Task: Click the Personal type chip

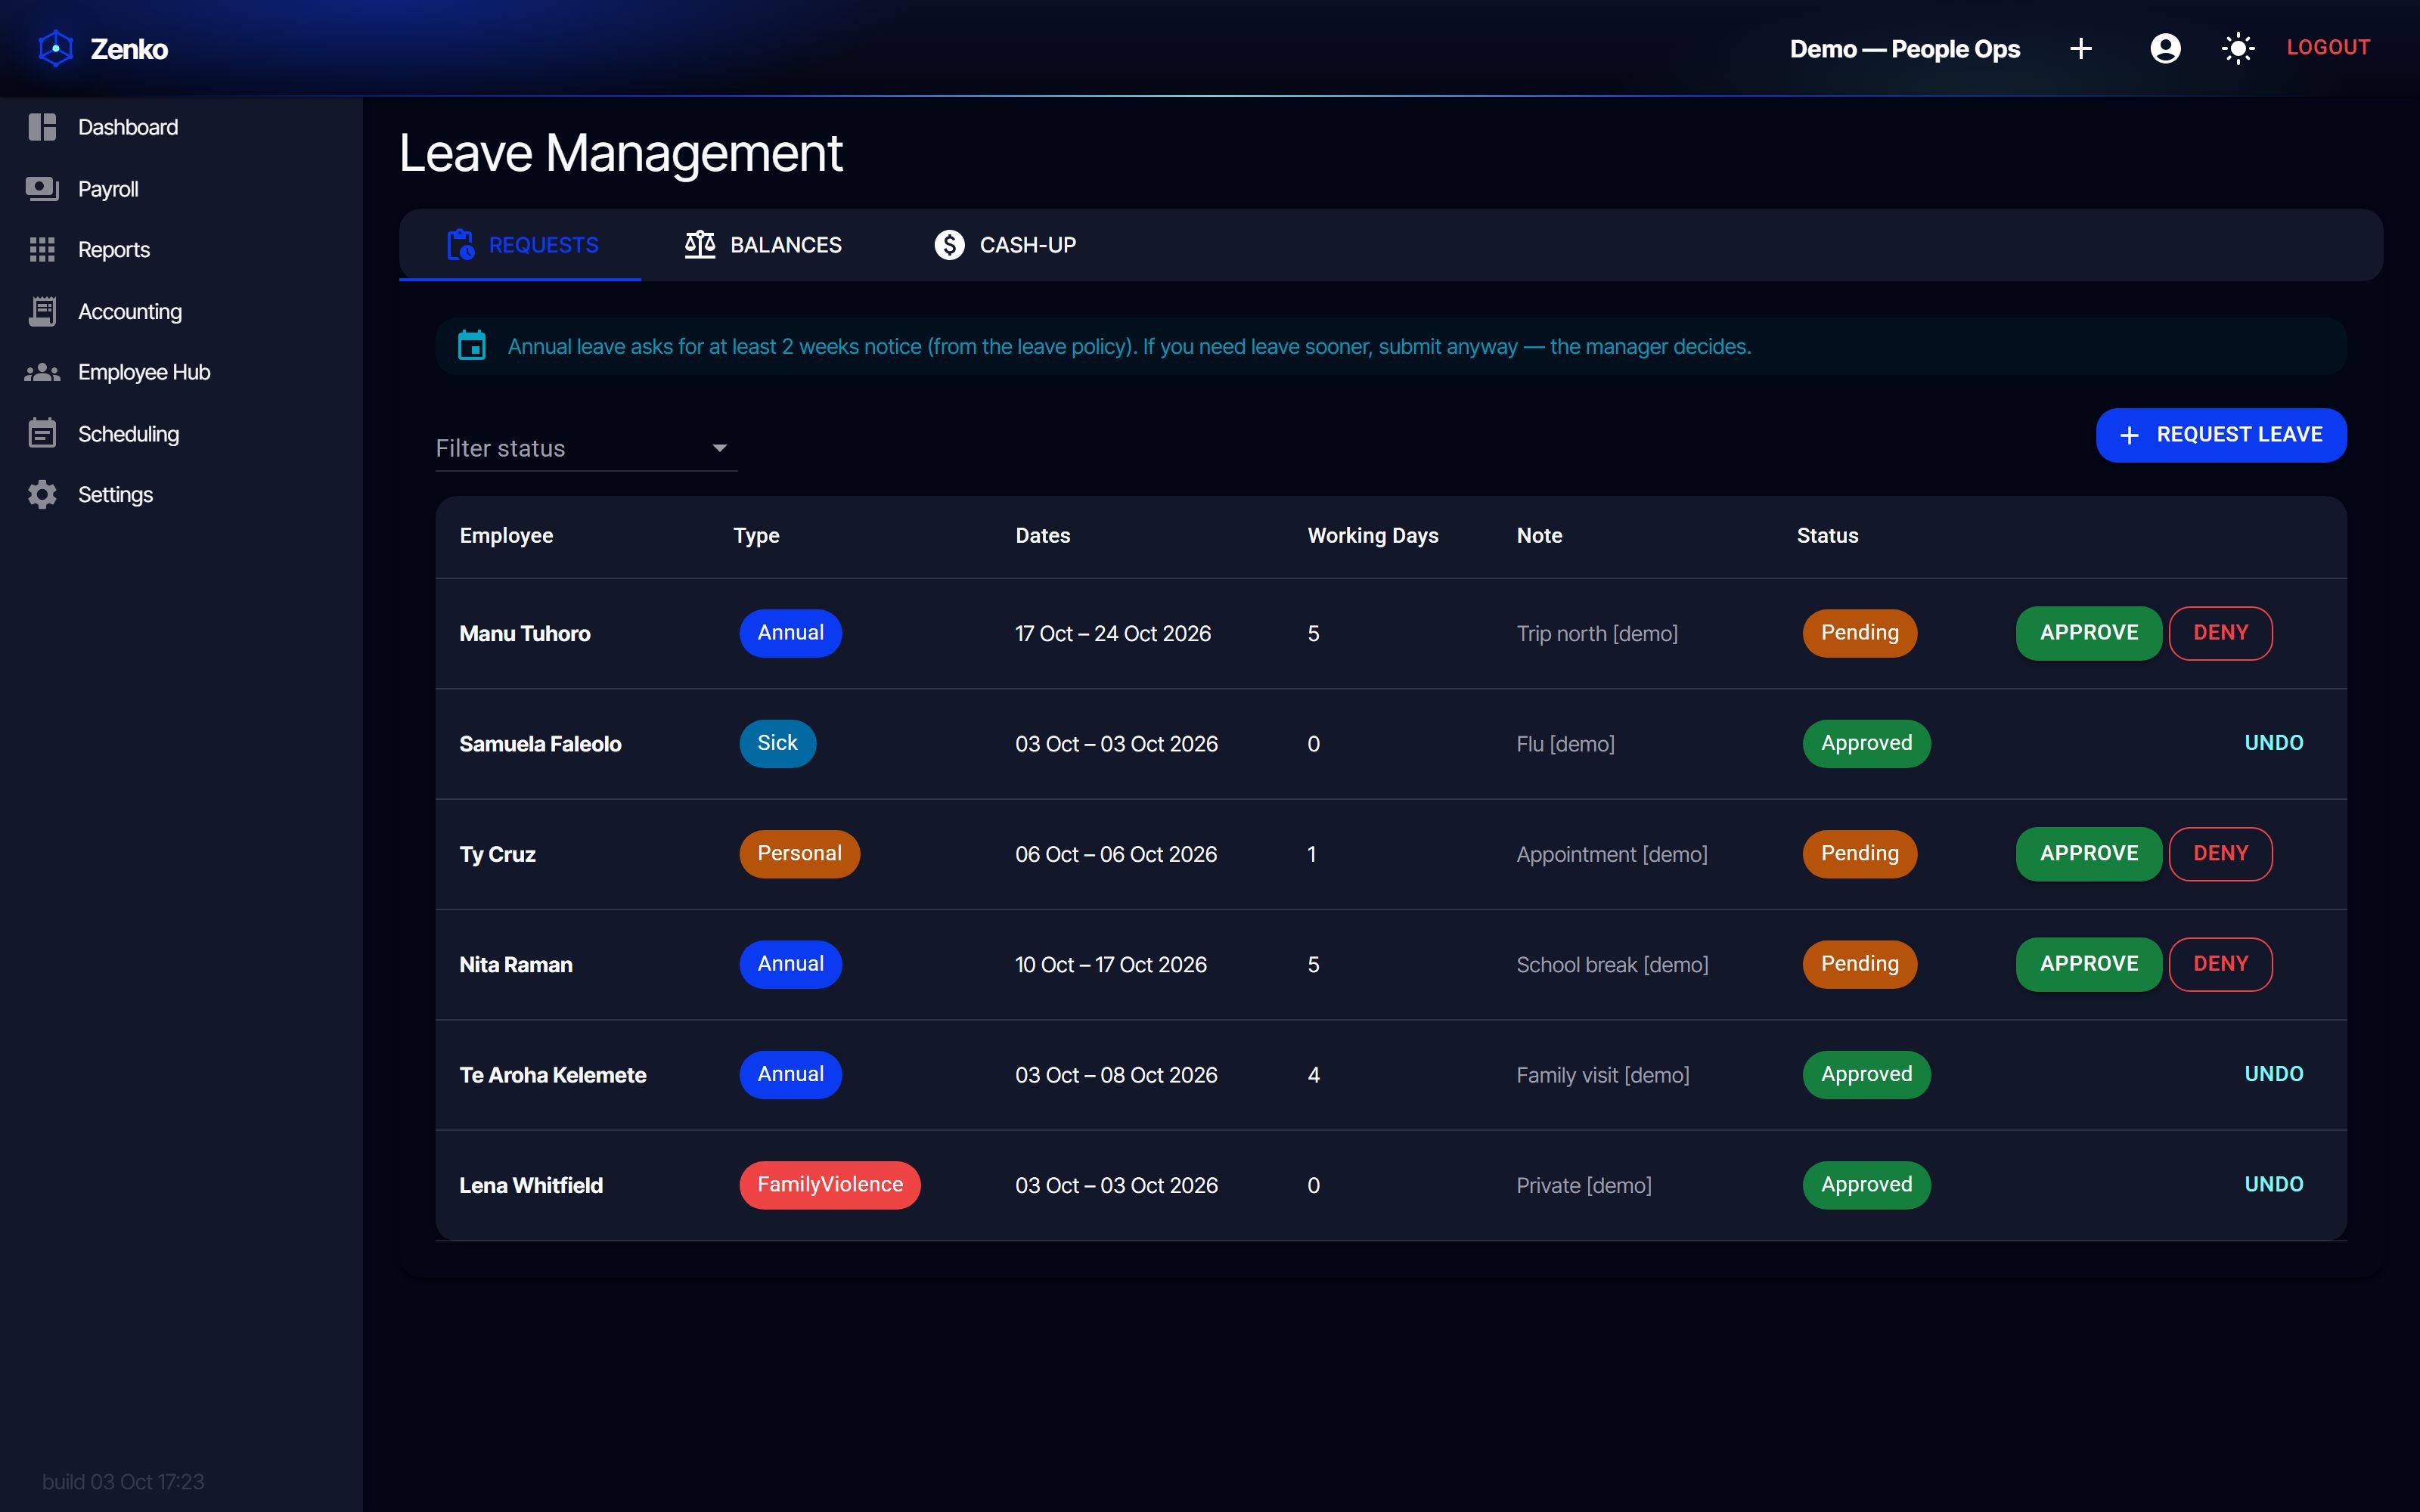Action: pos(799,854)
